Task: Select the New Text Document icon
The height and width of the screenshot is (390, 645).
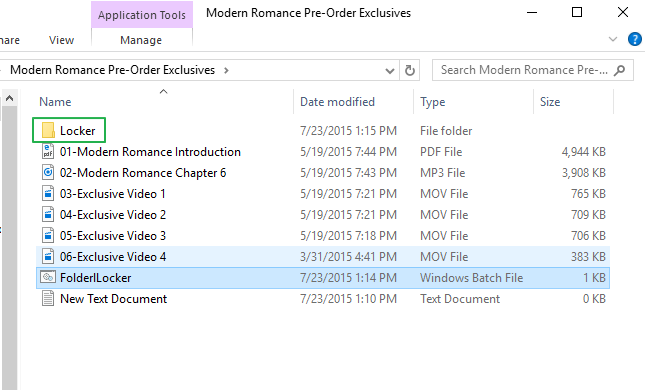Action: coord(48,298)
